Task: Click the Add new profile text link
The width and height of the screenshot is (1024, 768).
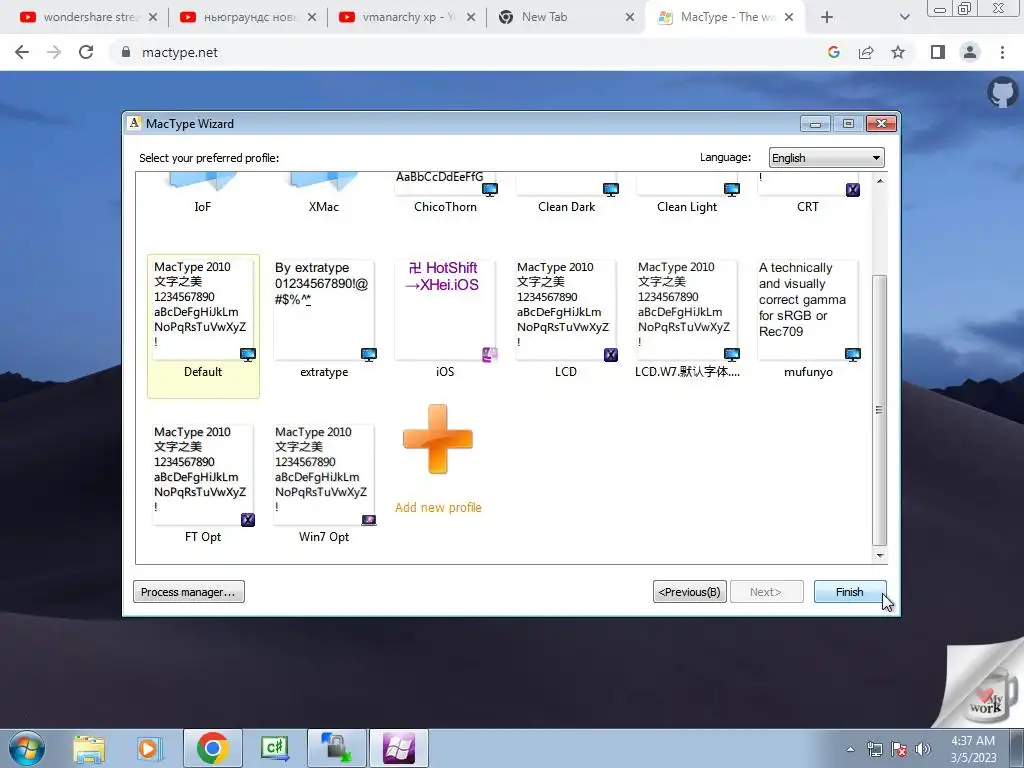Action: tap(438, 507)
